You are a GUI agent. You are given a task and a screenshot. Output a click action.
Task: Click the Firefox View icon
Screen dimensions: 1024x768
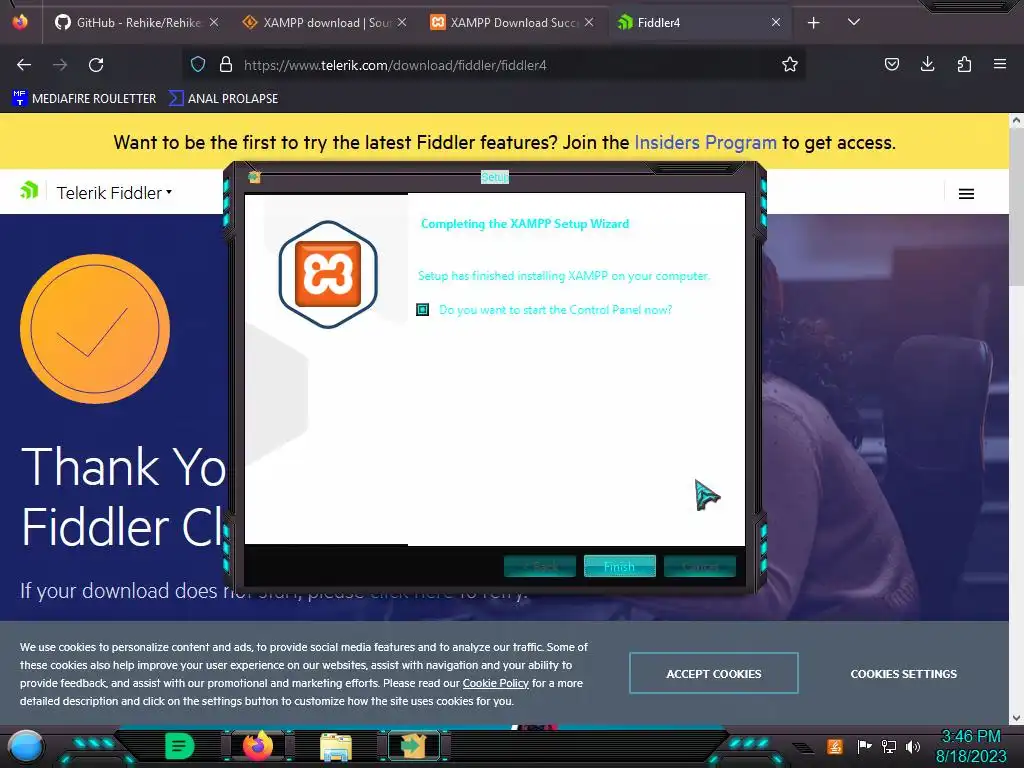tap(20, 22)
